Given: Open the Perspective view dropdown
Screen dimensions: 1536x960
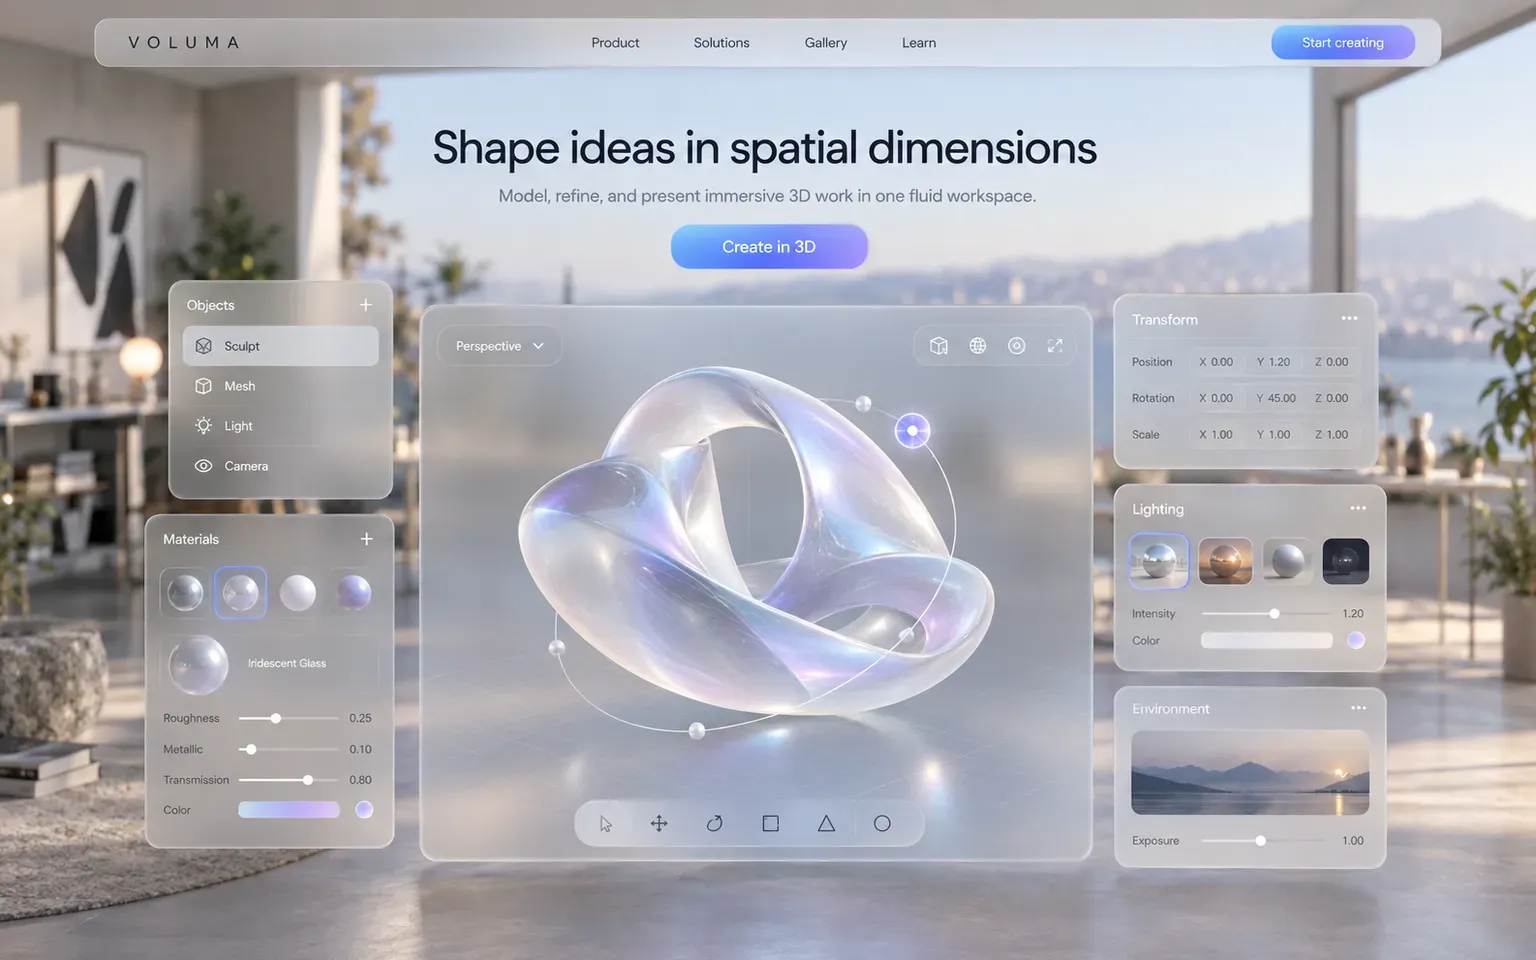Looking at the screenshot, I should click(x=499, y=346).
